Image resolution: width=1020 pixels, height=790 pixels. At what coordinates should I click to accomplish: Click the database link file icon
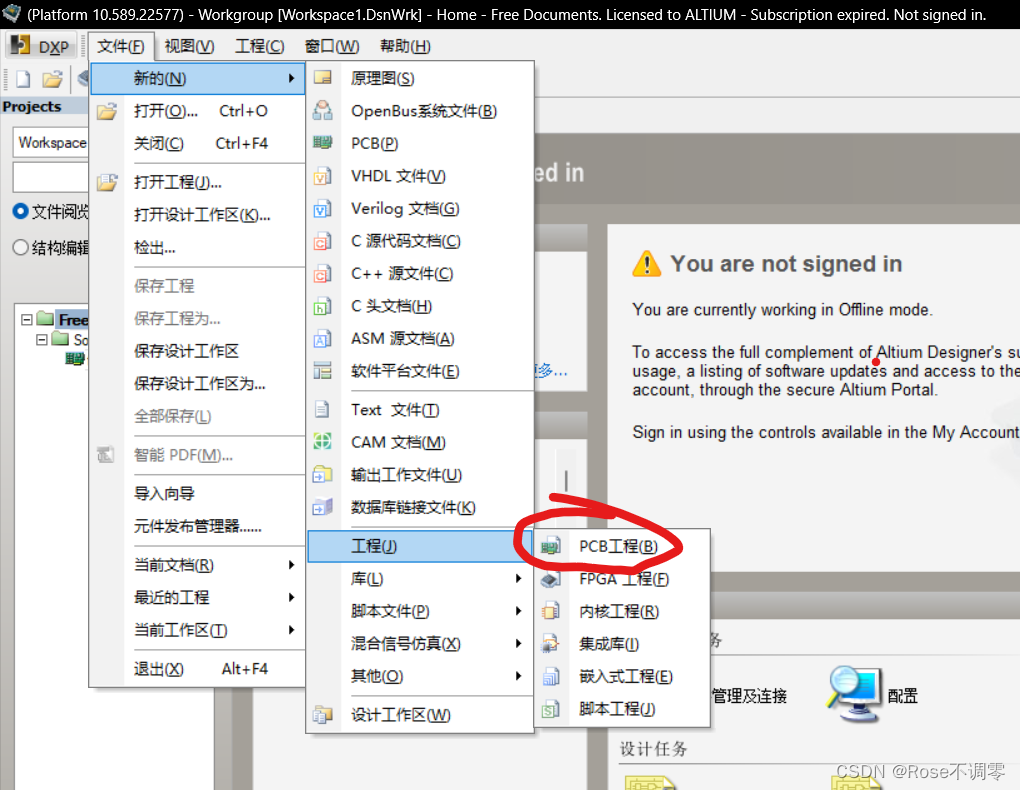click(x=323, y=507)
